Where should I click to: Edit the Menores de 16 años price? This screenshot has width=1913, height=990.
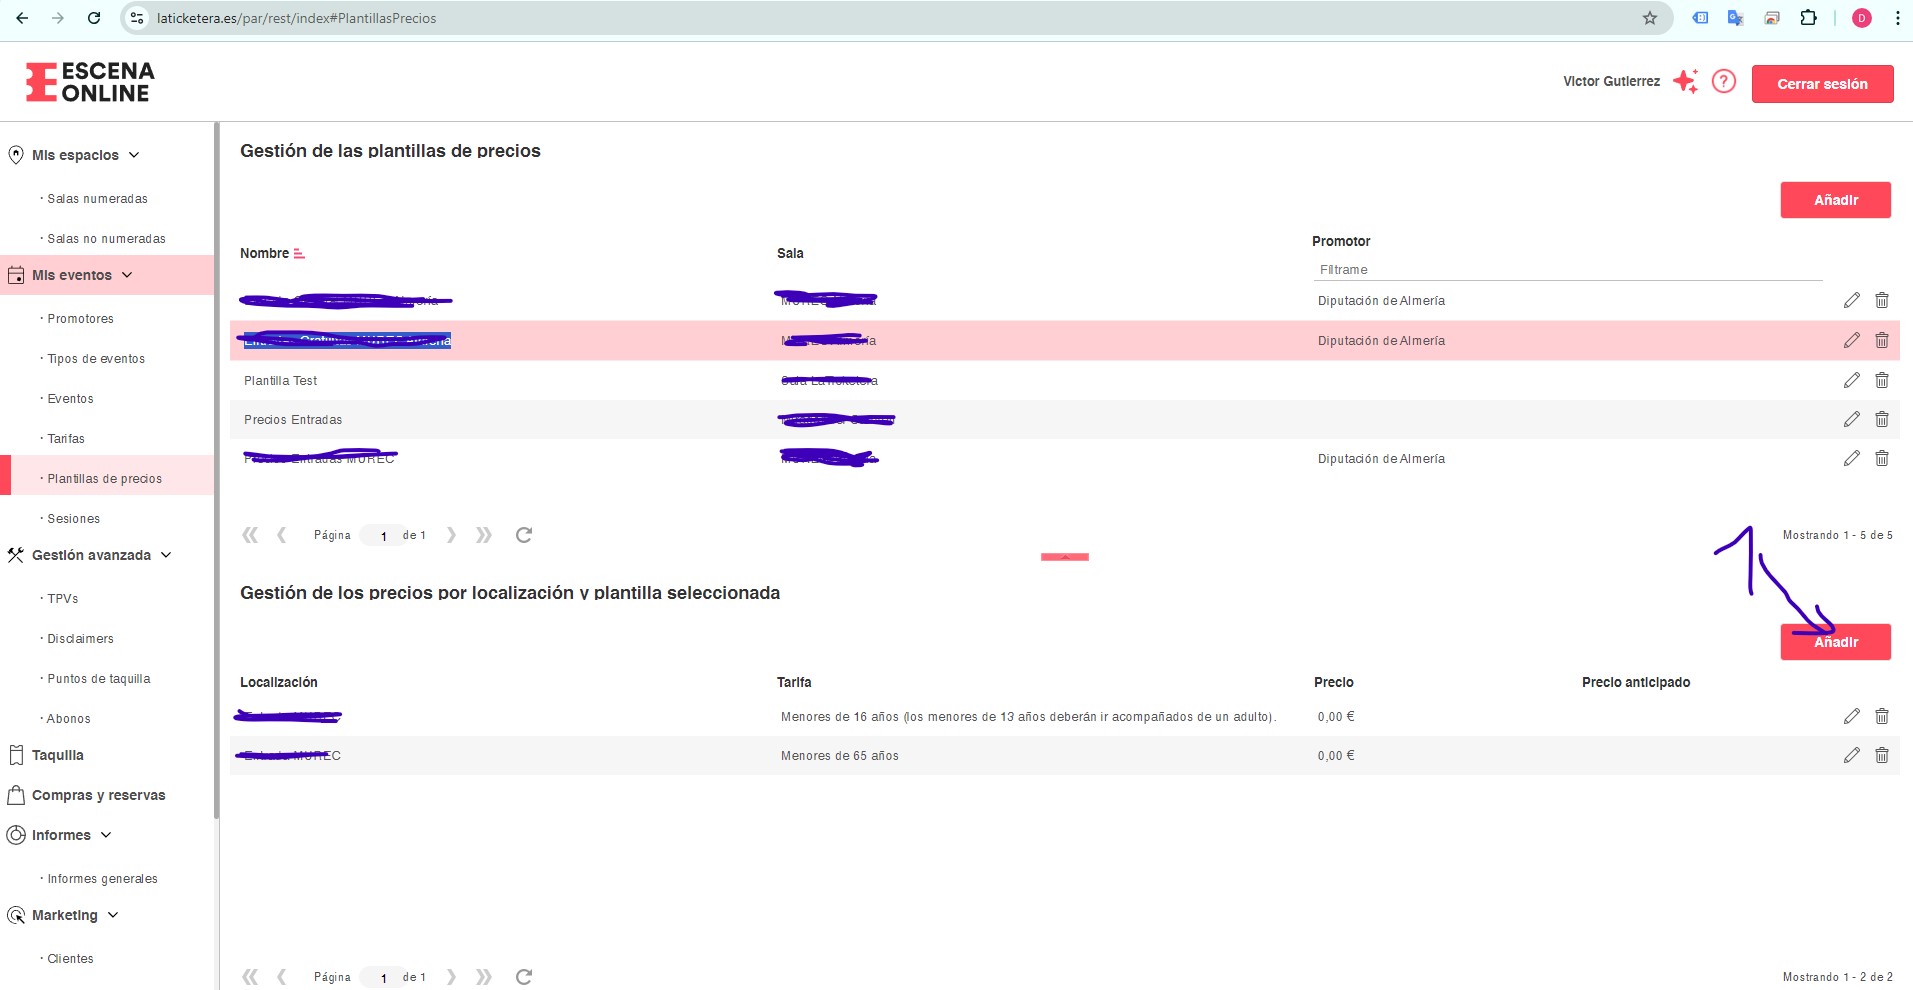pyautogui.click(x=1851, y=716)
